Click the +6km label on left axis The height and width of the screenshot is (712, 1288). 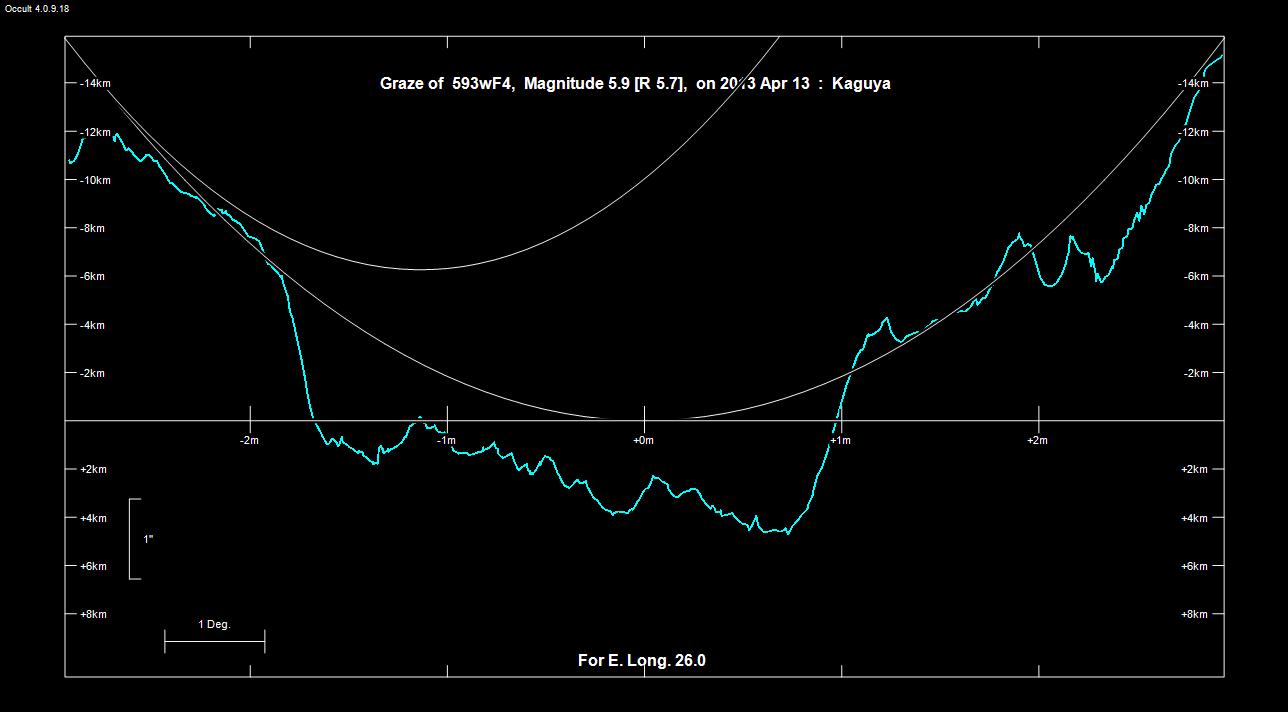pyautogui.click(x=93, y=567)
